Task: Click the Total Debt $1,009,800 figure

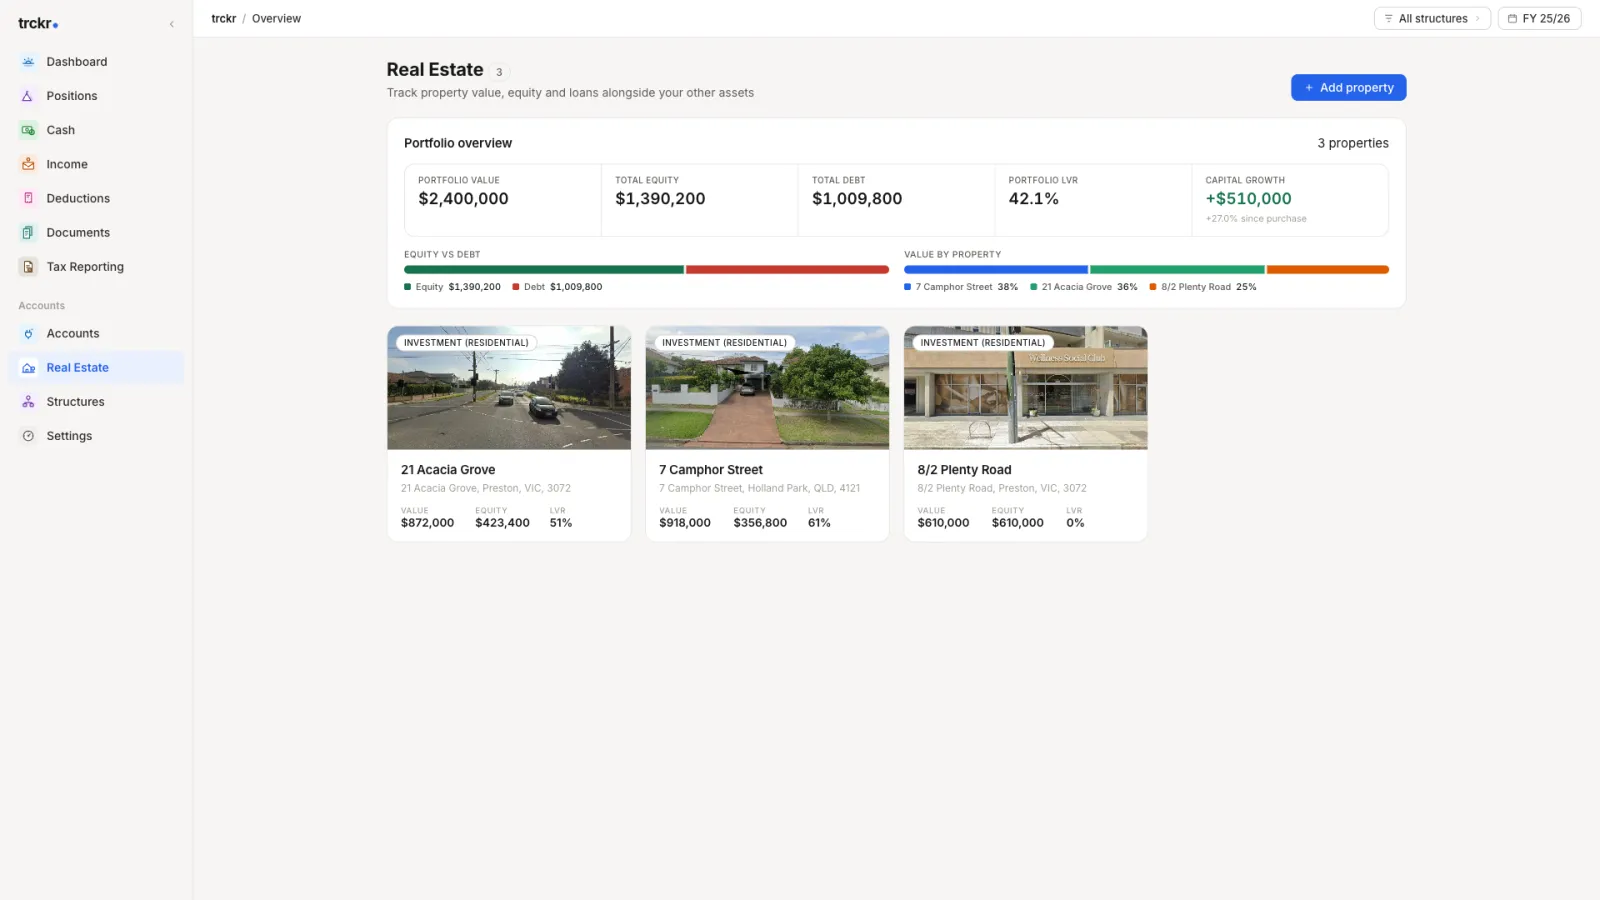Action: tap(857, 199)
